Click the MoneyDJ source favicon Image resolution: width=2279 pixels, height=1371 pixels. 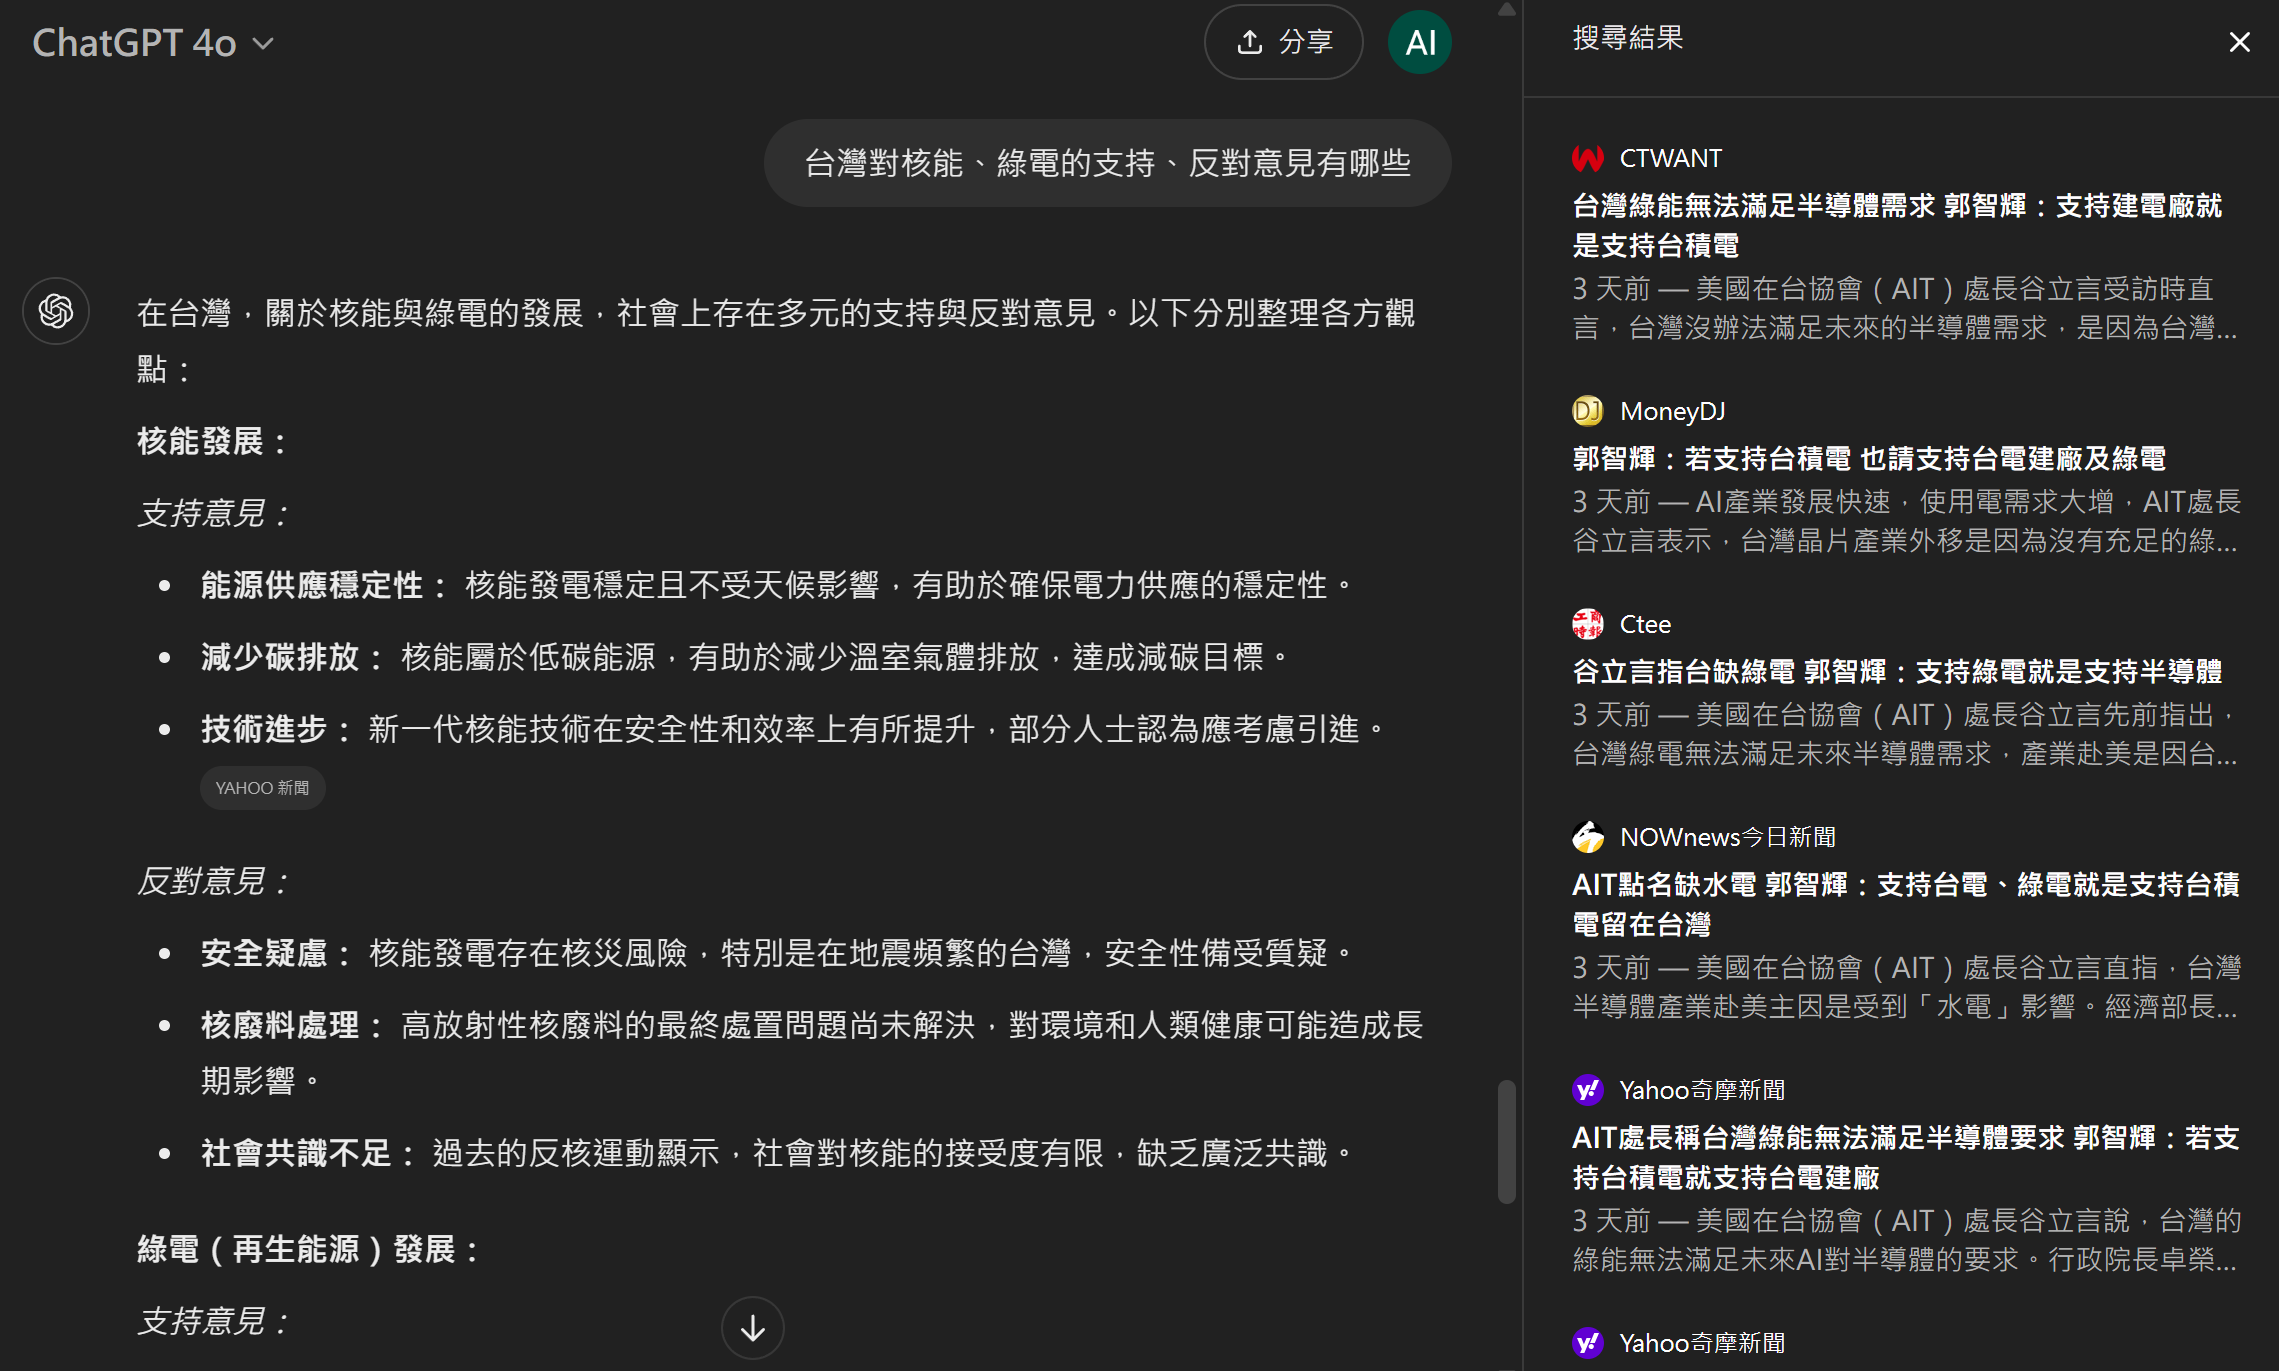[x=1587, y=411]
